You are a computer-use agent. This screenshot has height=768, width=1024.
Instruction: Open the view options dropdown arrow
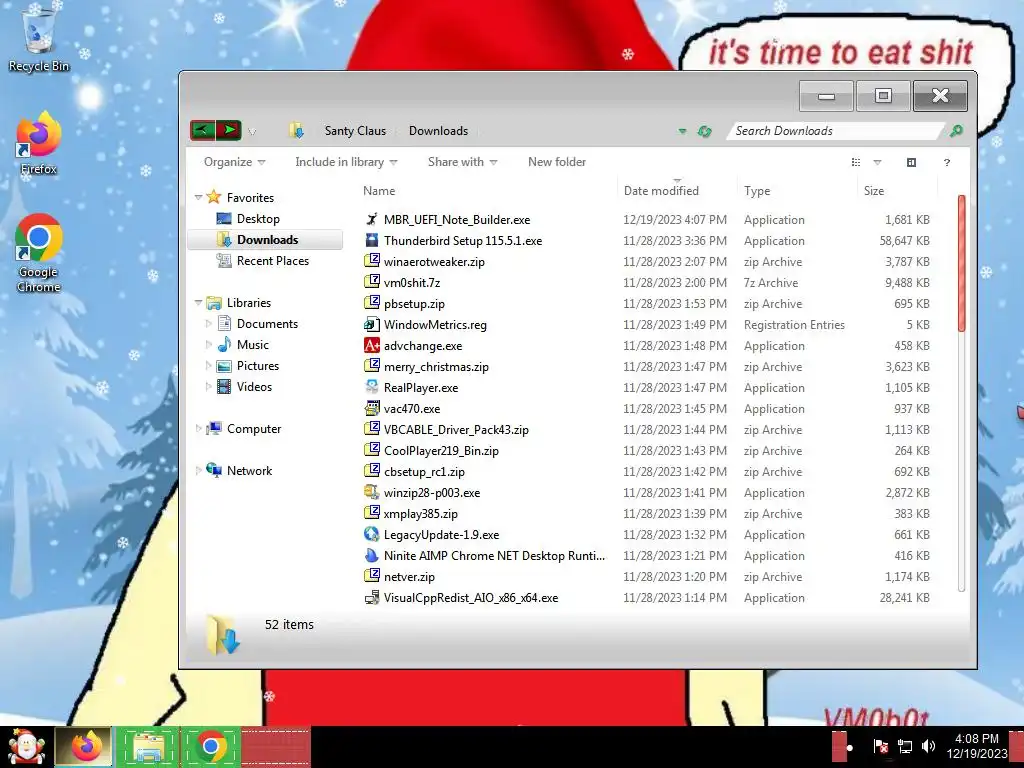(878, 162)
